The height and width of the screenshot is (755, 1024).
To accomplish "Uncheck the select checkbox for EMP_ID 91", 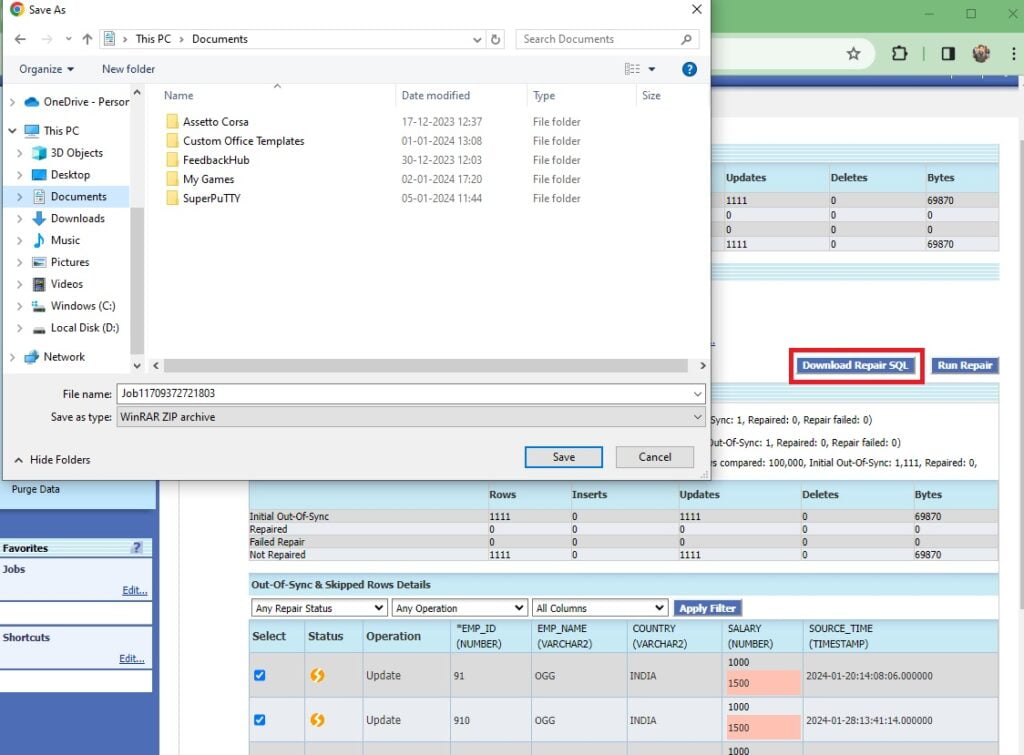I will [x=260, y=675].
